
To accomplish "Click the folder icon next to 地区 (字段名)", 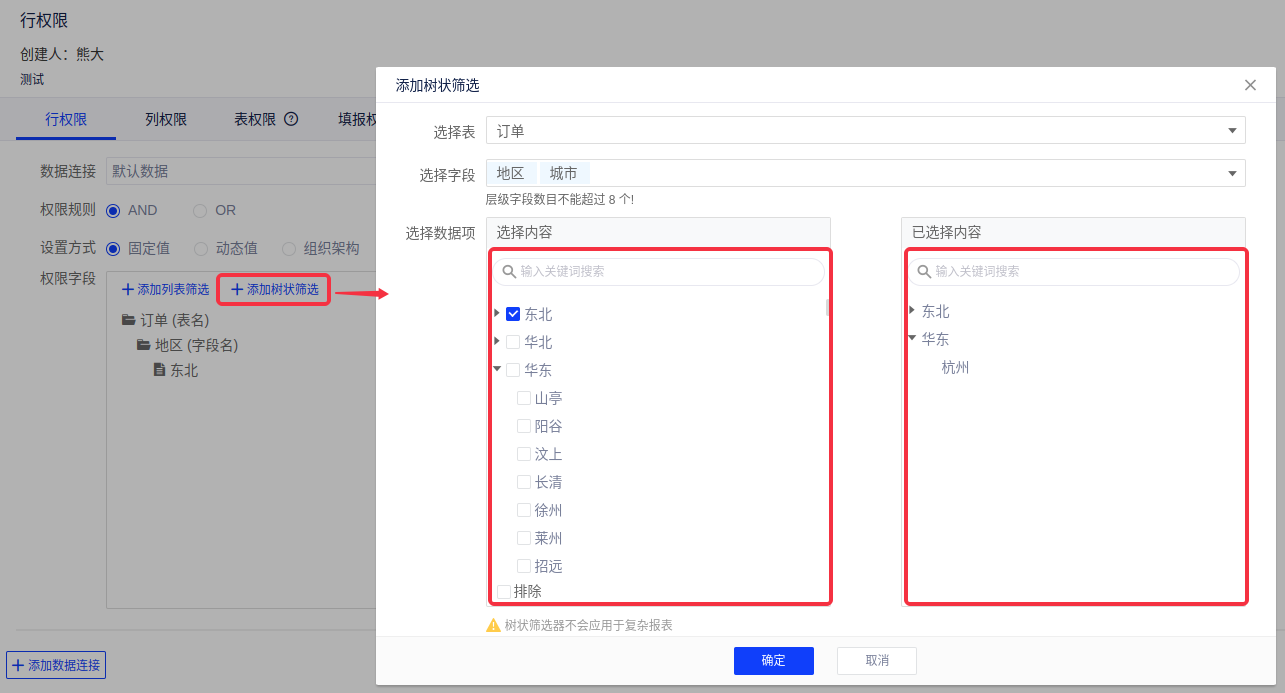I will (143, 345).
